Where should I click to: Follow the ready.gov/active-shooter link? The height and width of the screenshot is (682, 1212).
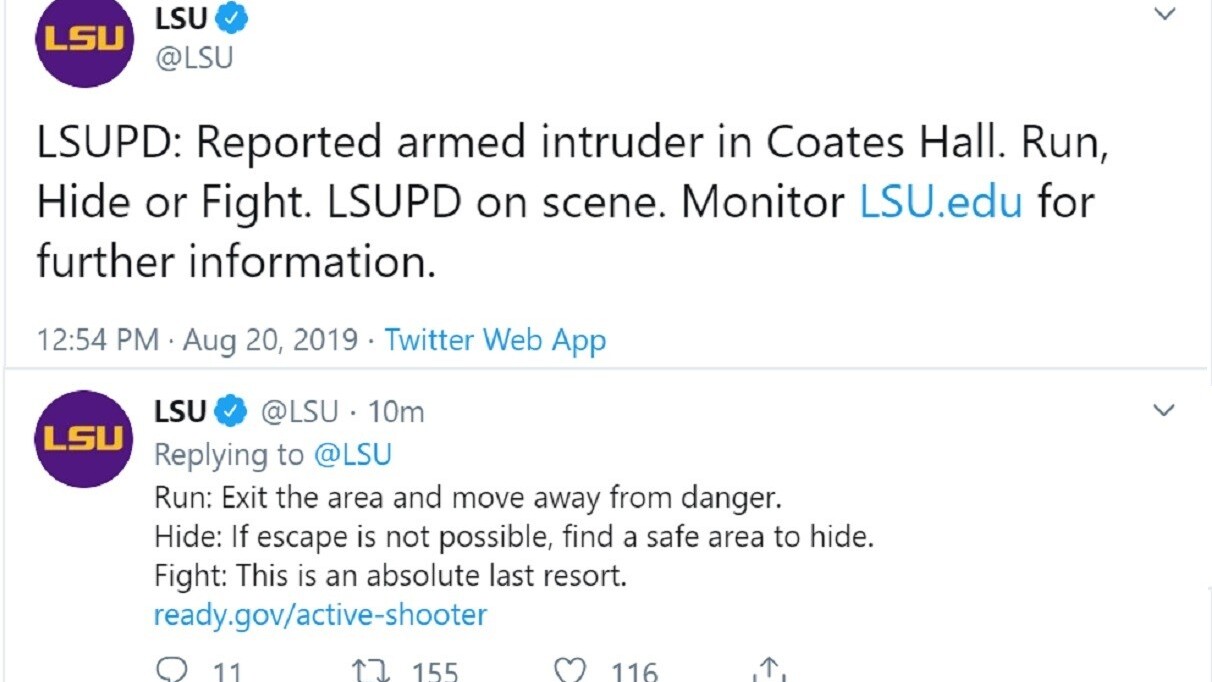320,613
